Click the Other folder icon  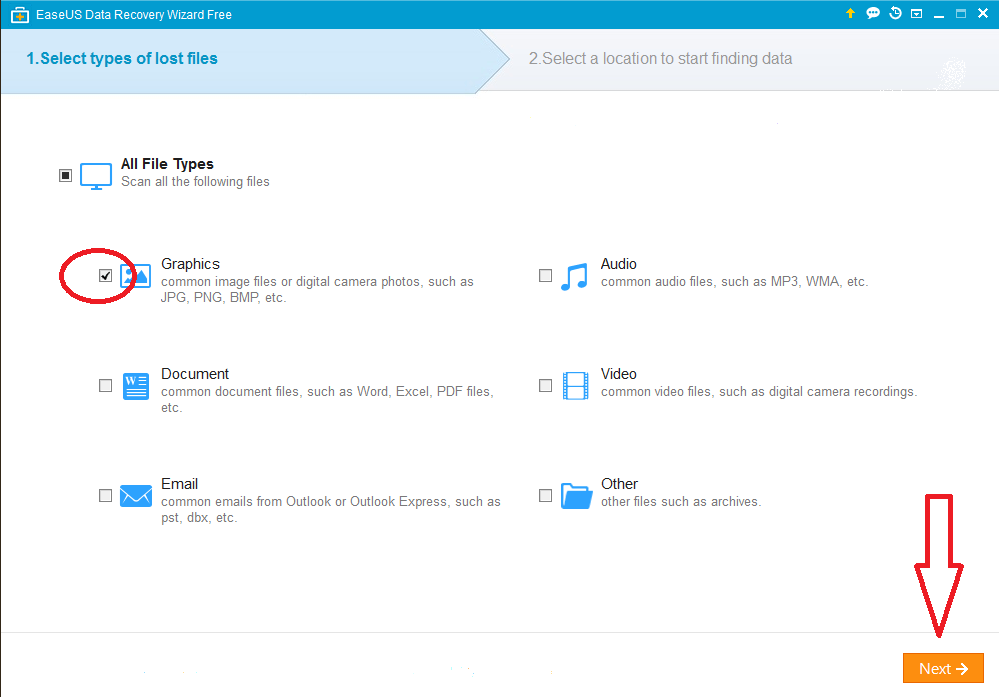(576, 496)
